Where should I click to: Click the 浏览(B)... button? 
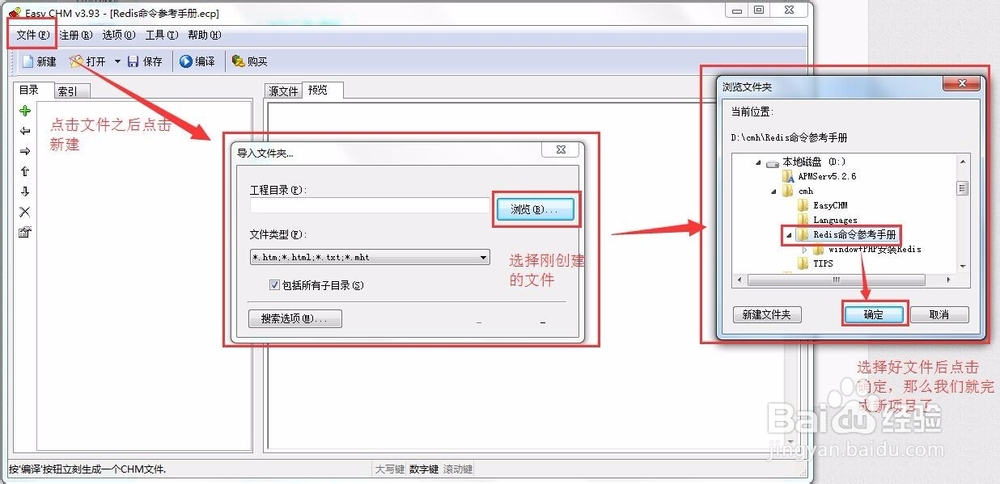[534, 209]
